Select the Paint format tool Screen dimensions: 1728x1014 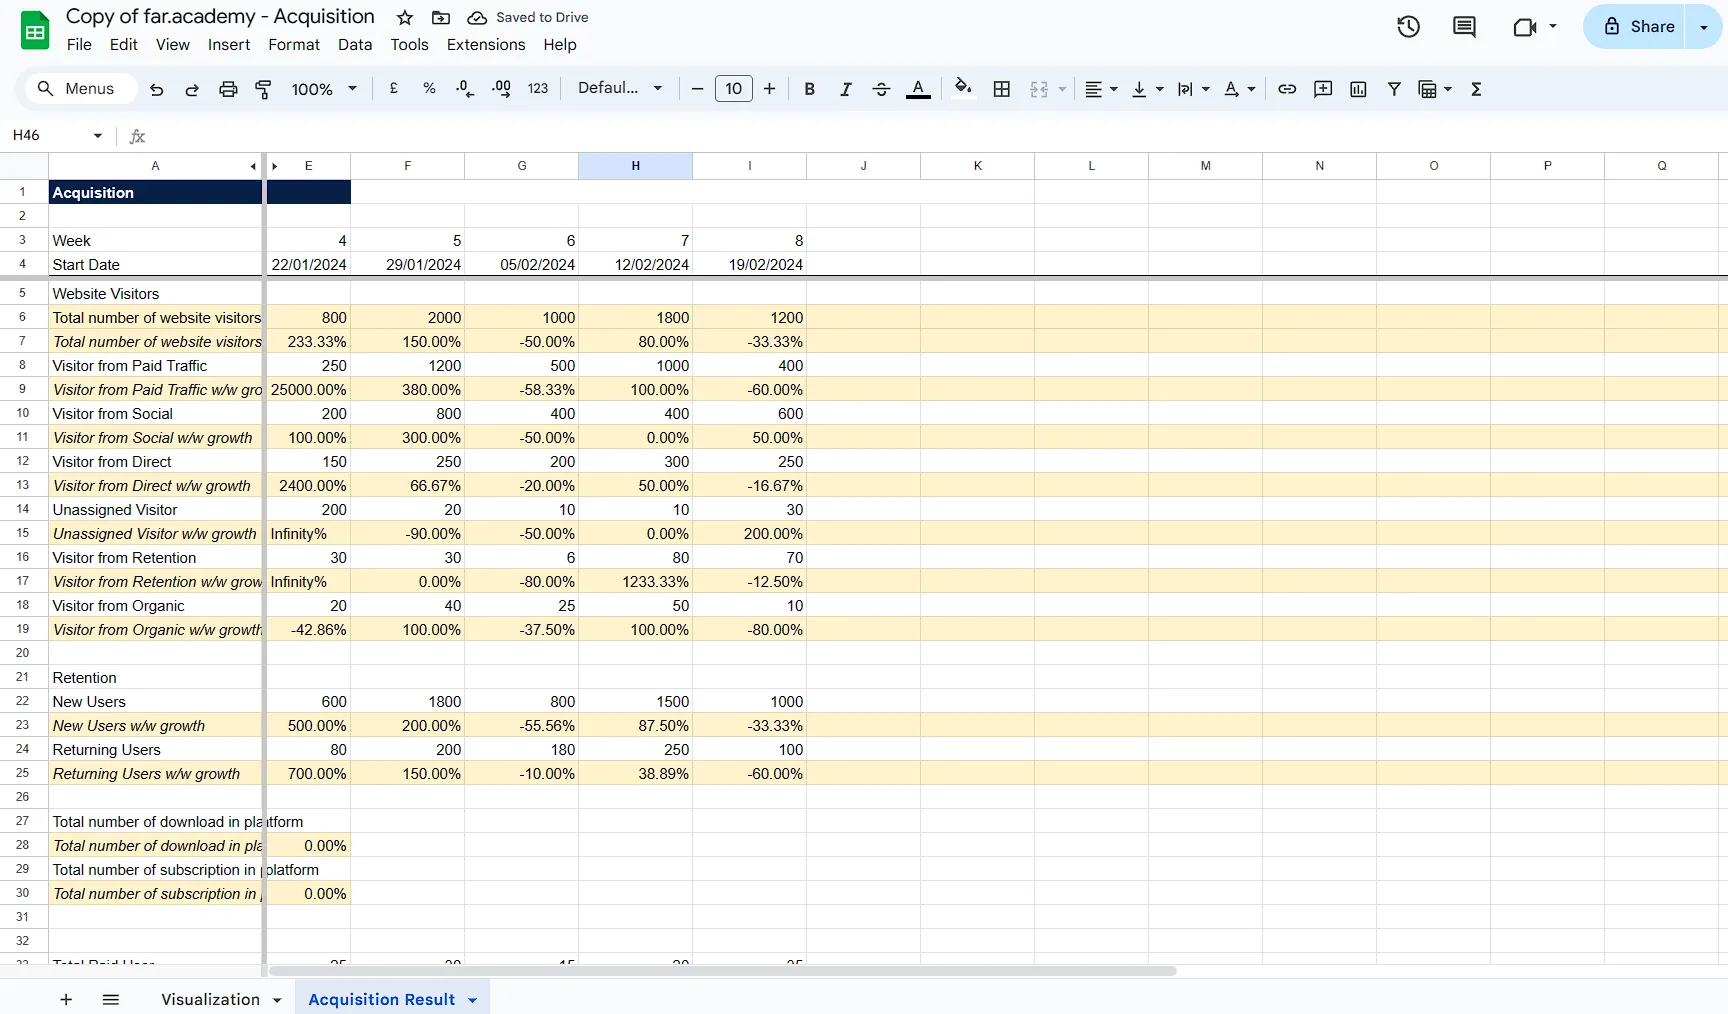tap(264, 89)
